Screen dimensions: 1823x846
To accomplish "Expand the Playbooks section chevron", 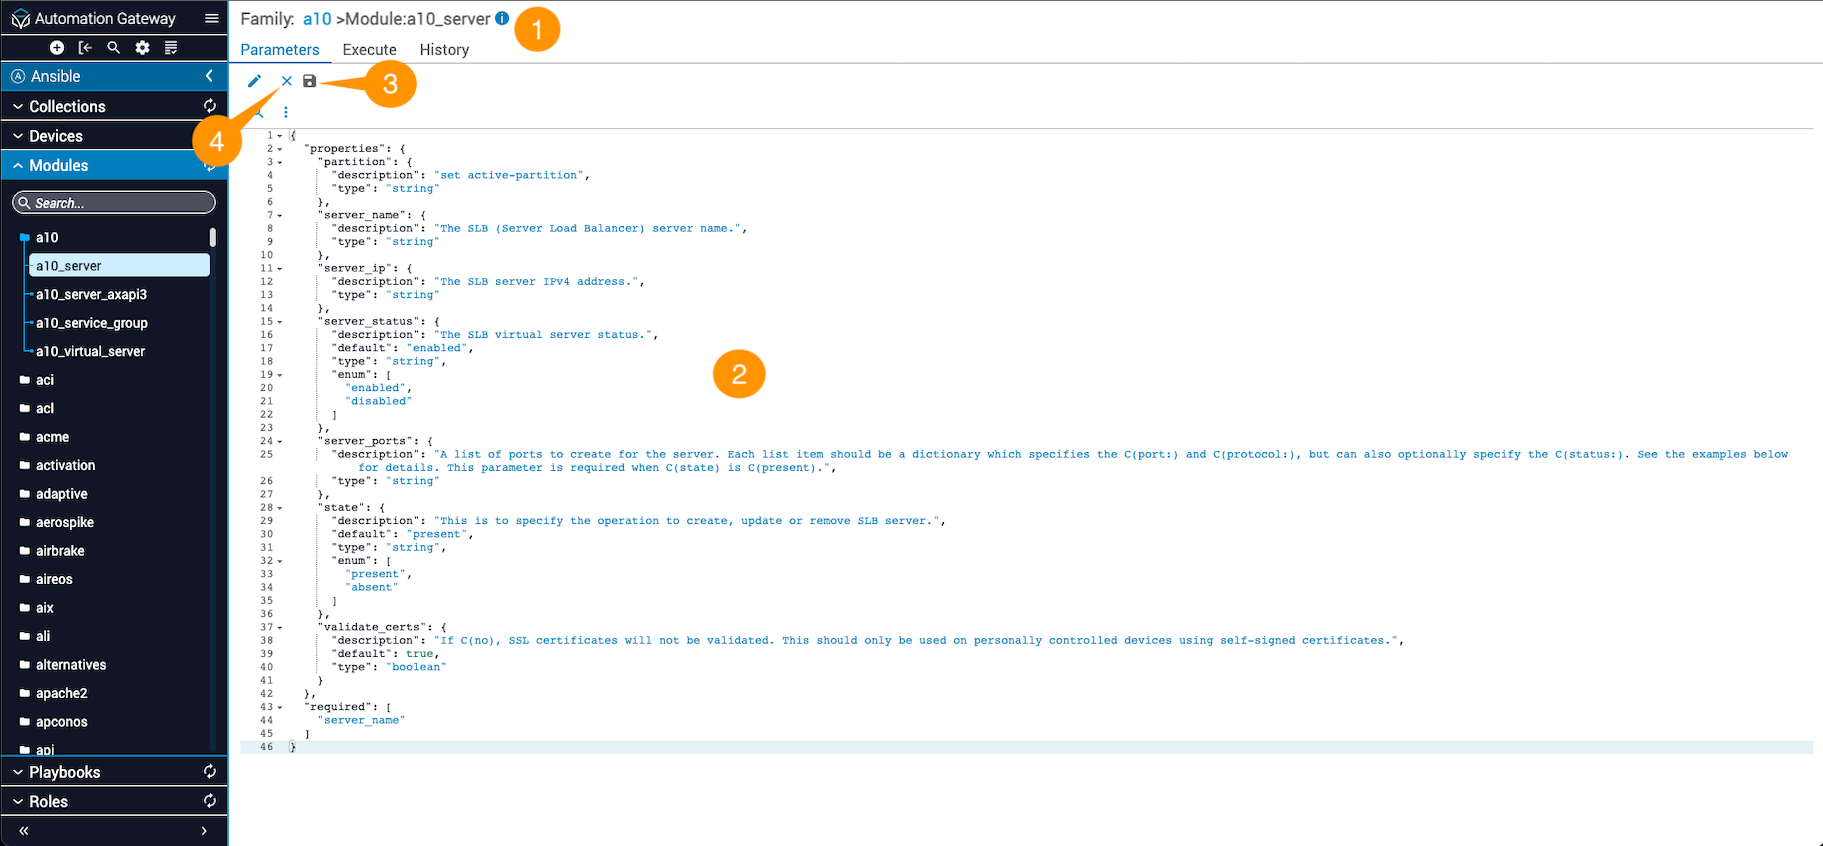I will point(18,772).
